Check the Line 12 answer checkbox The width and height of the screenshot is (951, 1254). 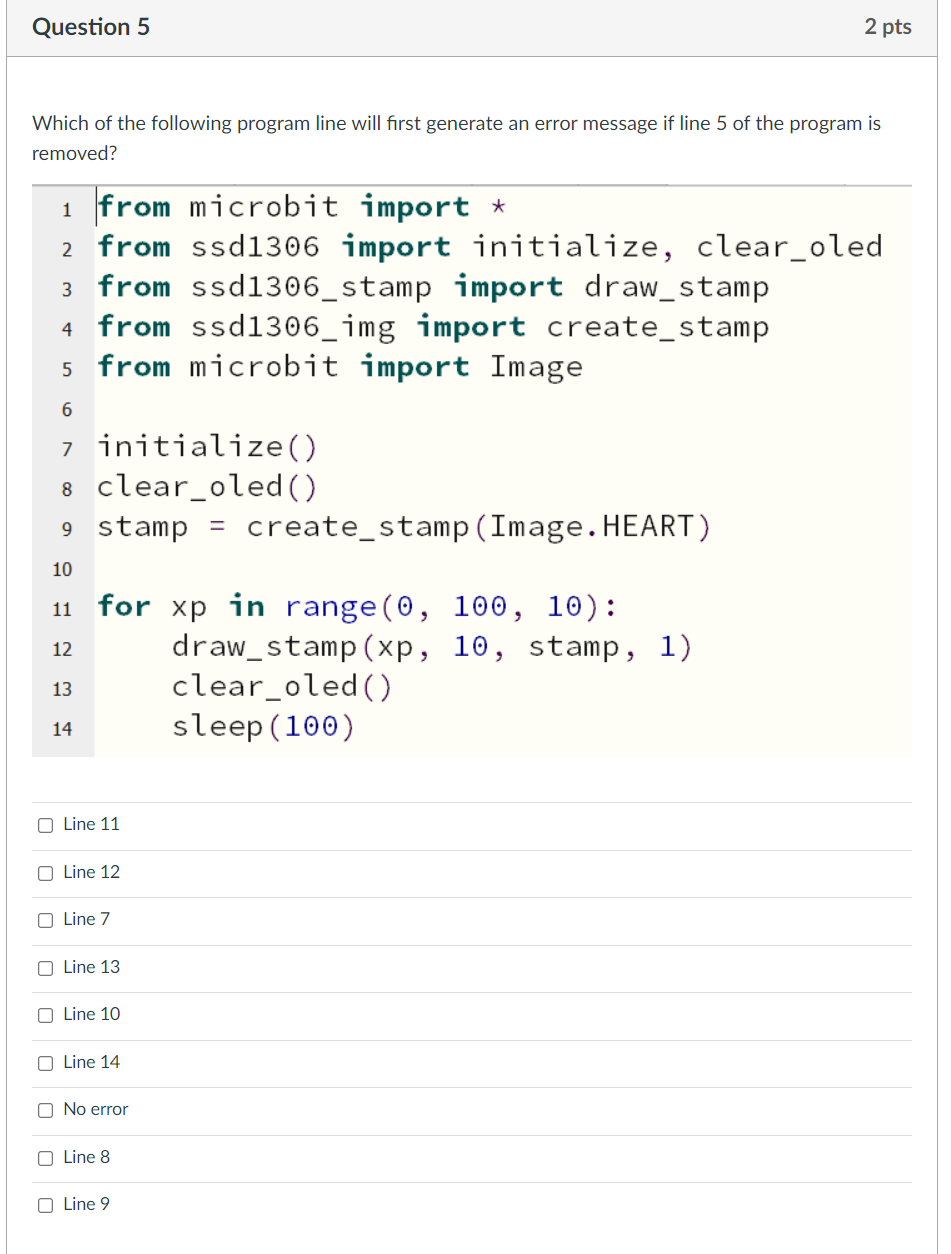tap(45, 873)
